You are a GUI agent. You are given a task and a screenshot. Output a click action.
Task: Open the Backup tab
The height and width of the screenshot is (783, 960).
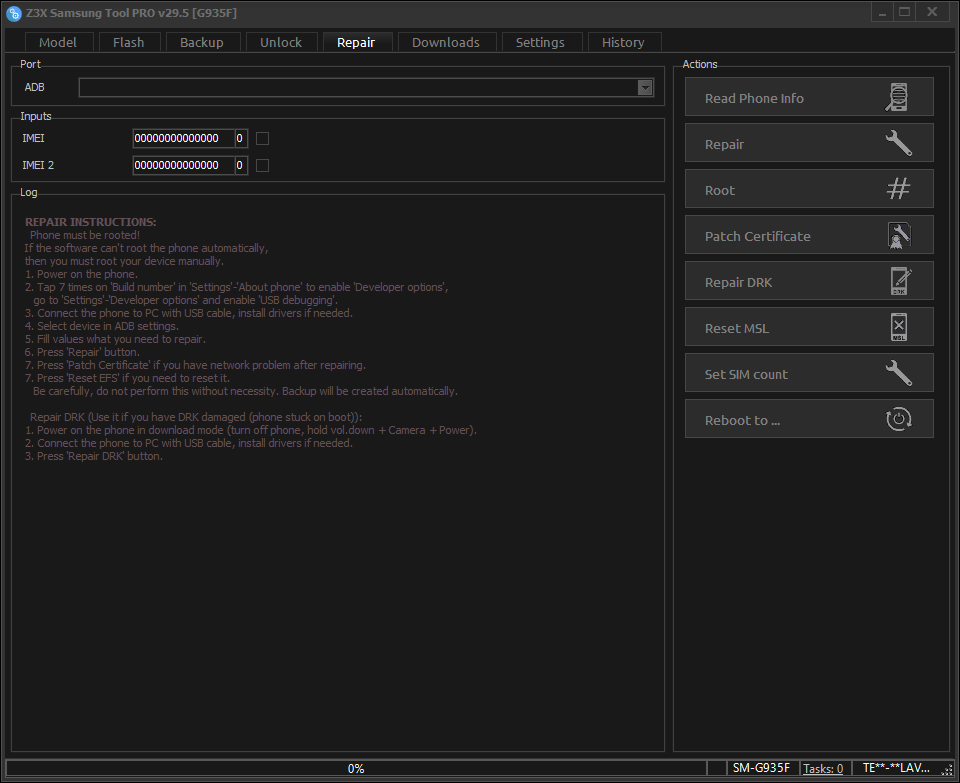tap(202, 42)
